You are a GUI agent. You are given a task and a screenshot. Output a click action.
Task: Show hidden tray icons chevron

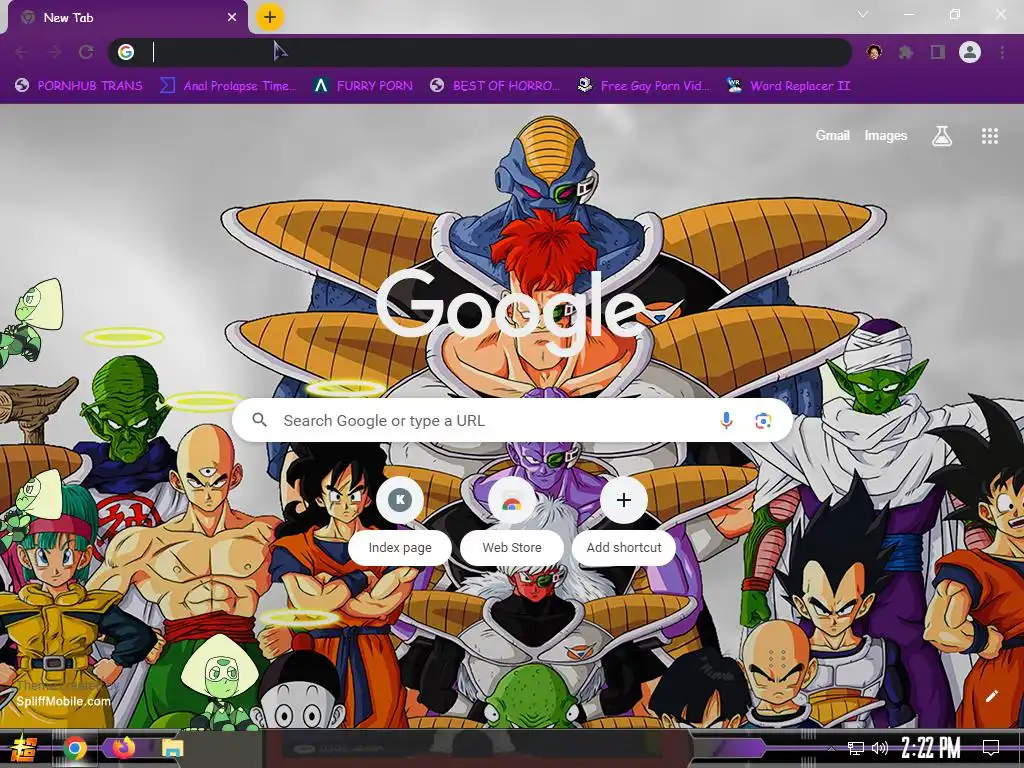(x=831, y=748)
